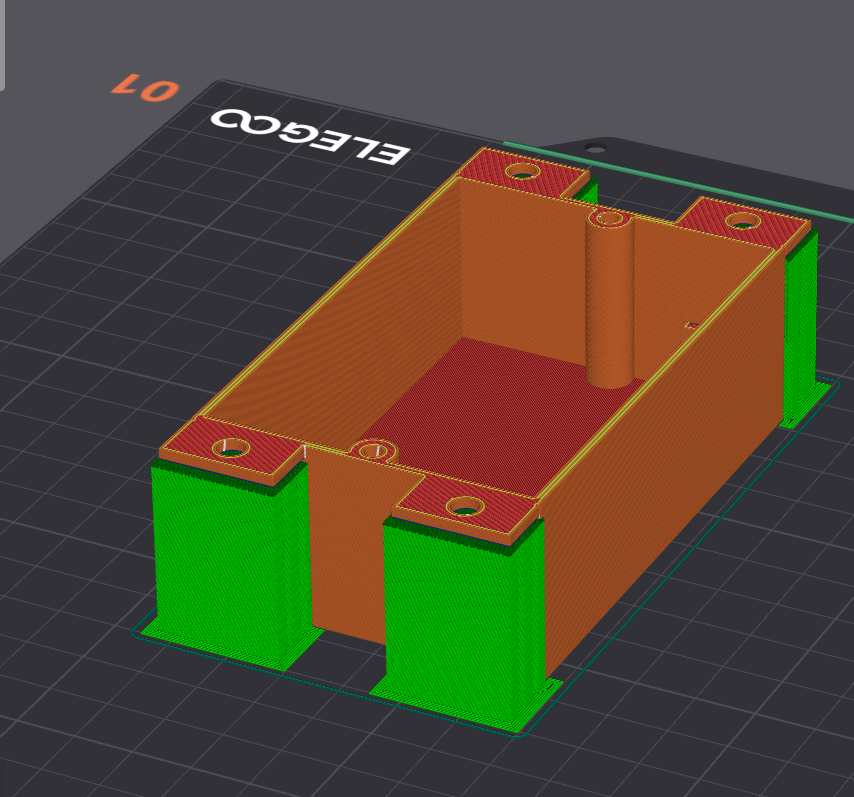Click the screw hole on the front-right mounting tab

[x=465, y=507]
